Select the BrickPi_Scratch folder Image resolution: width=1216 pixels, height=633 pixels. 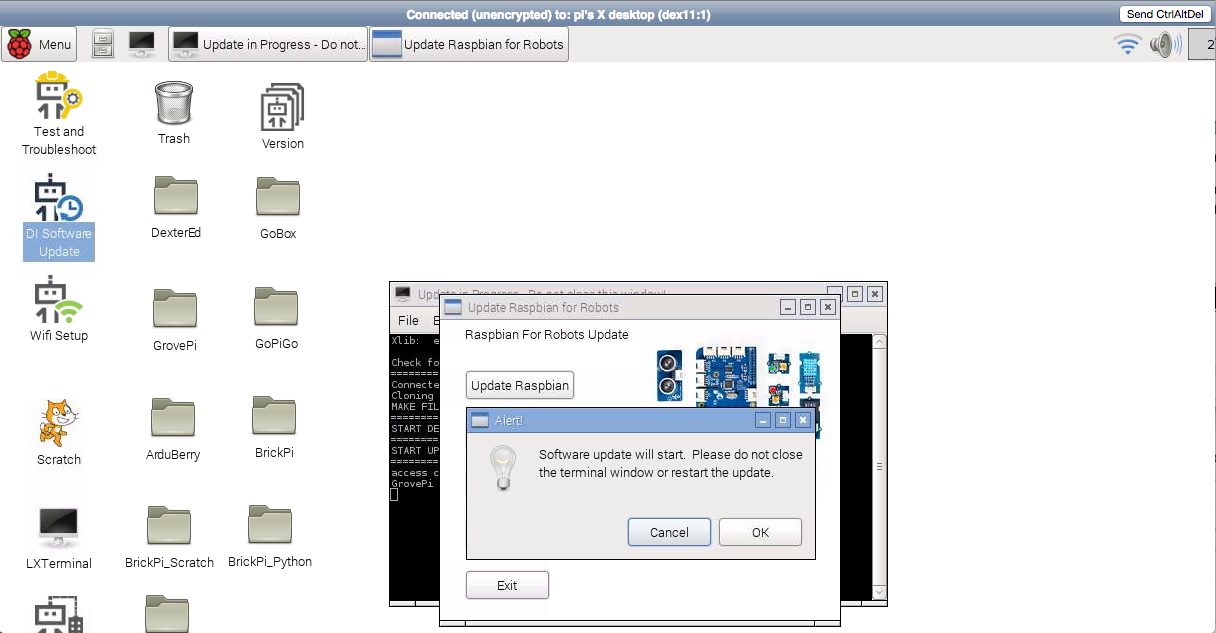coord(170,537)
